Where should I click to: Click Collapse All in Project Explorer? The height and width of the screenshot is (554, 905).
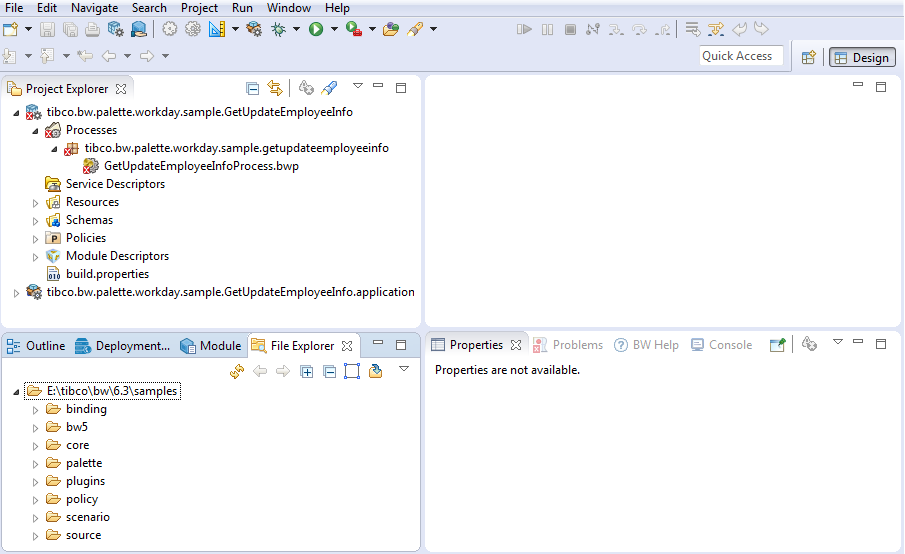(x=252, y=88)
